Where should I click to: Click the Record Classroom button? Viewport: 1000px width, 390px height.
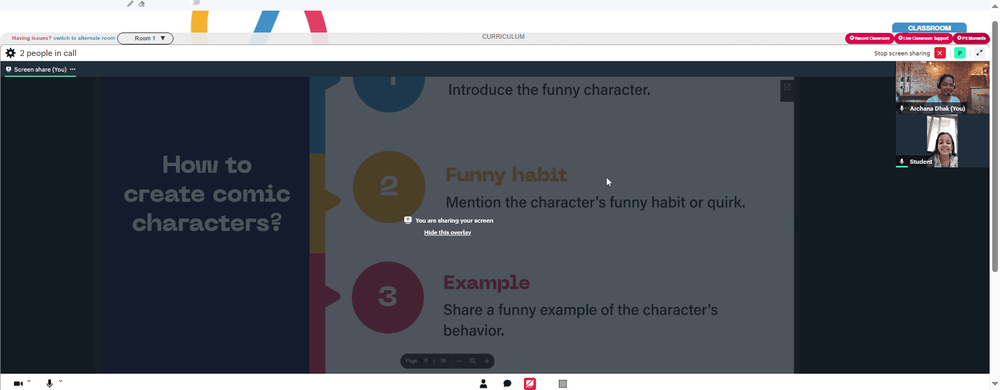(869, 39)
